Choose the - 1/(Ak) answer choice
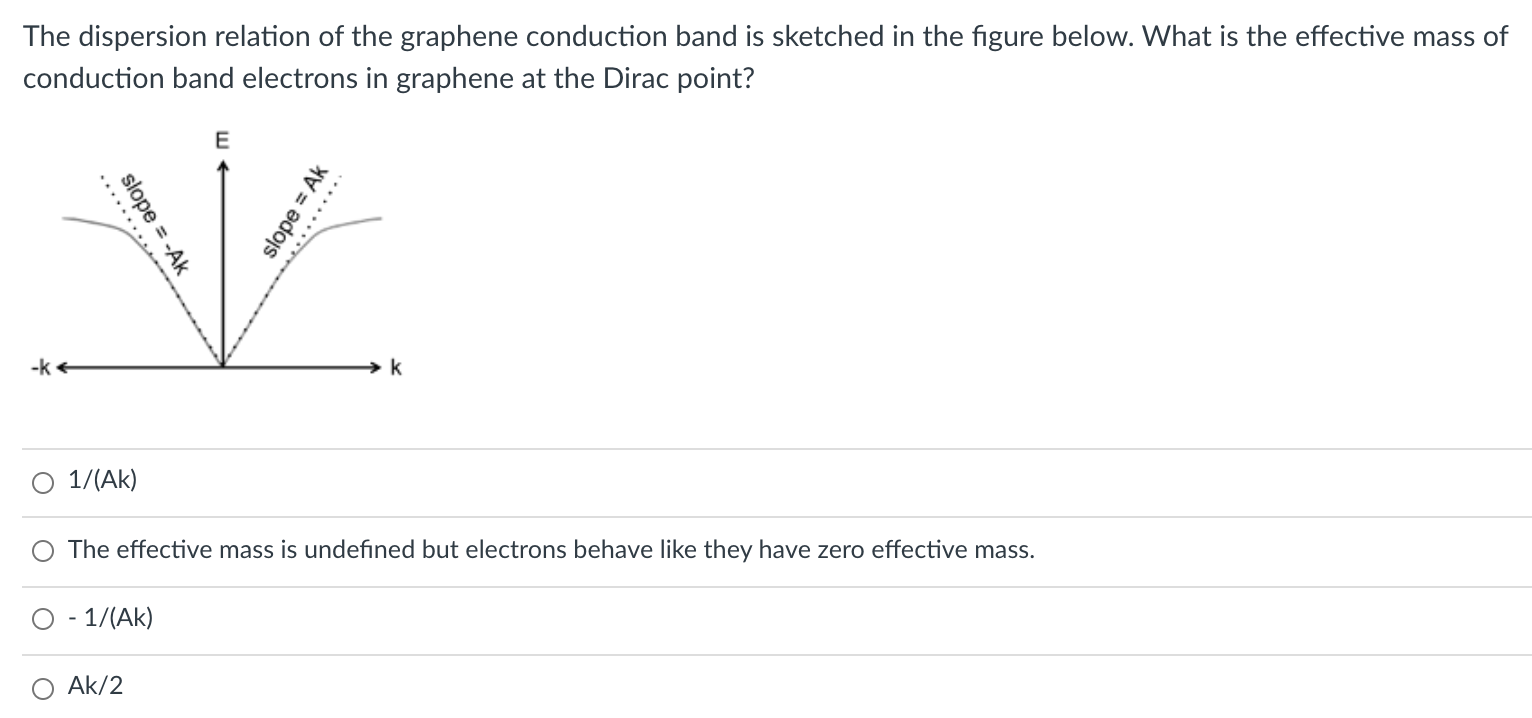1532x718 pixels. (41, 618)
